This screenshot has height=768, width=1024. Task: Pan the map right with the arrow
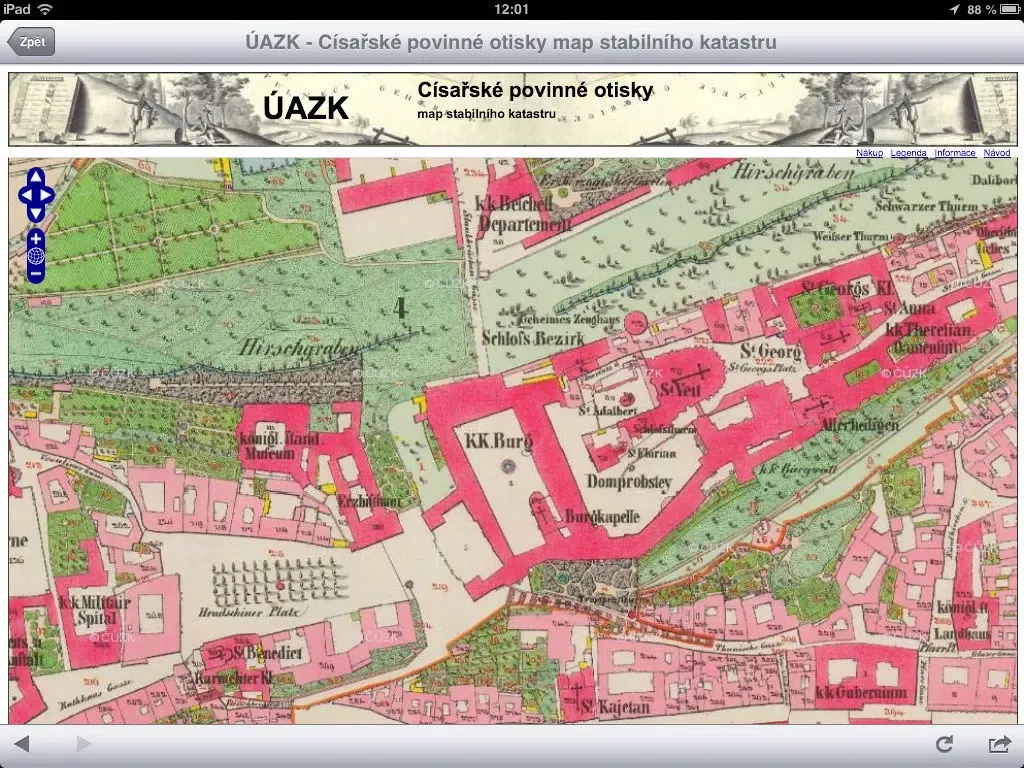pos(48,195)
